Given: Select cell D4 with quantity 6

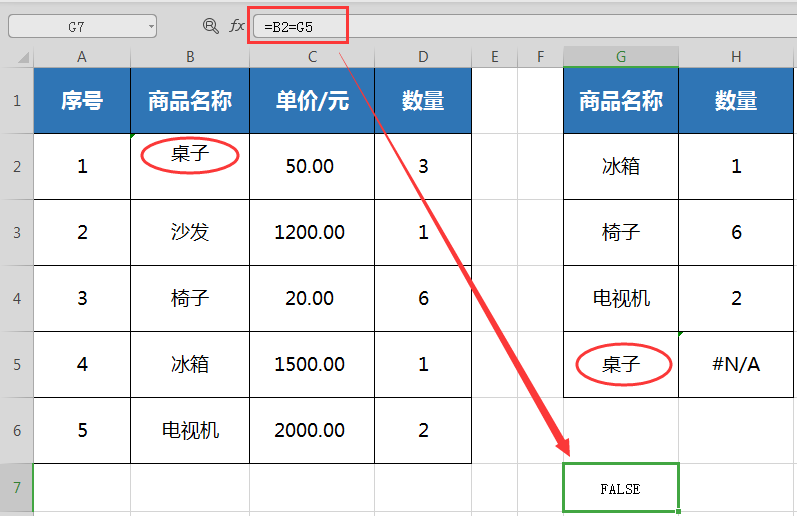Looking at the screenshot, I should point(423,299).
